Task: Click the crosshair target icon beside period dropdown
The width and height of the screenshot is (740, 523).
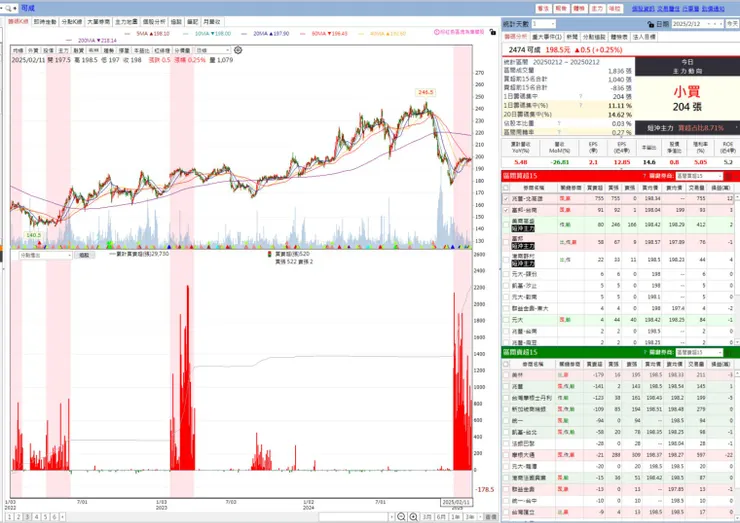Action: [238, 50]
